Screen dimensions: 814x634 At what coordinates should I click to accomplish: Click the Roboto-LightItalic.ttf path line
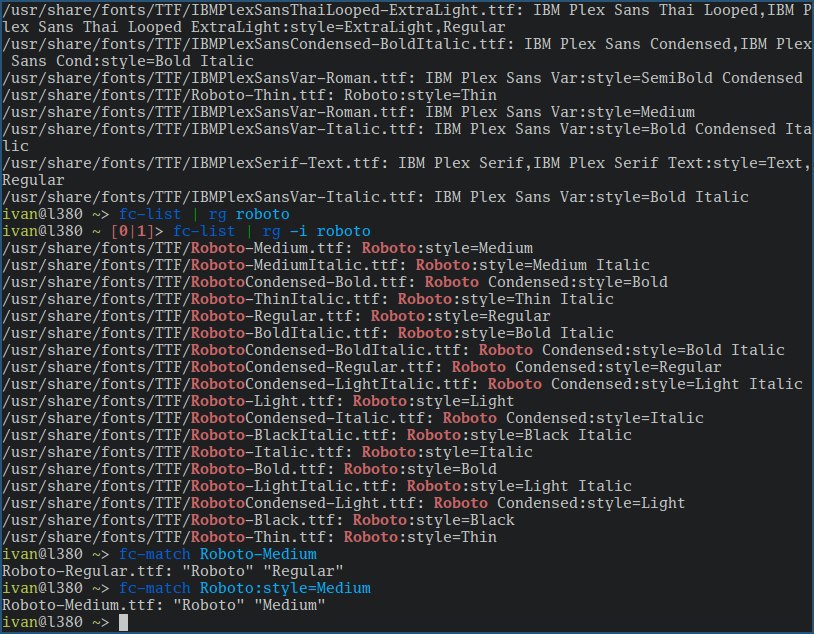point(317,486)
